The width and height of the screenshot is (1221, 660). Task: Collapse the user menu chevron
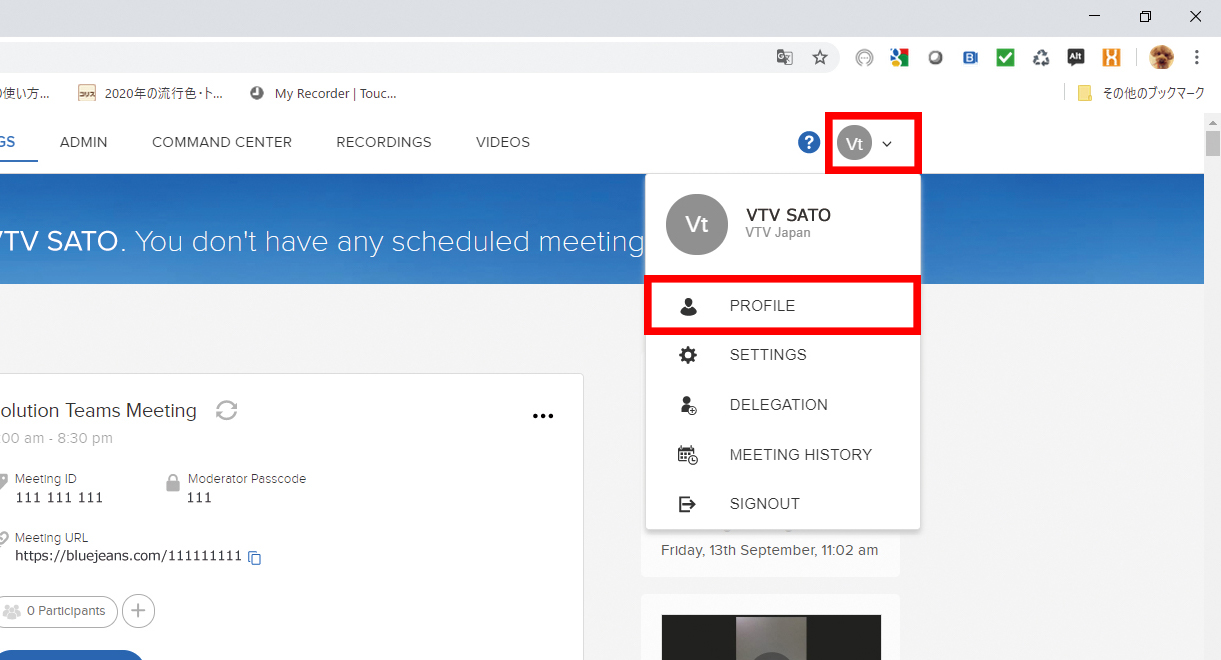pyautogui.click(x=887, y=144)
